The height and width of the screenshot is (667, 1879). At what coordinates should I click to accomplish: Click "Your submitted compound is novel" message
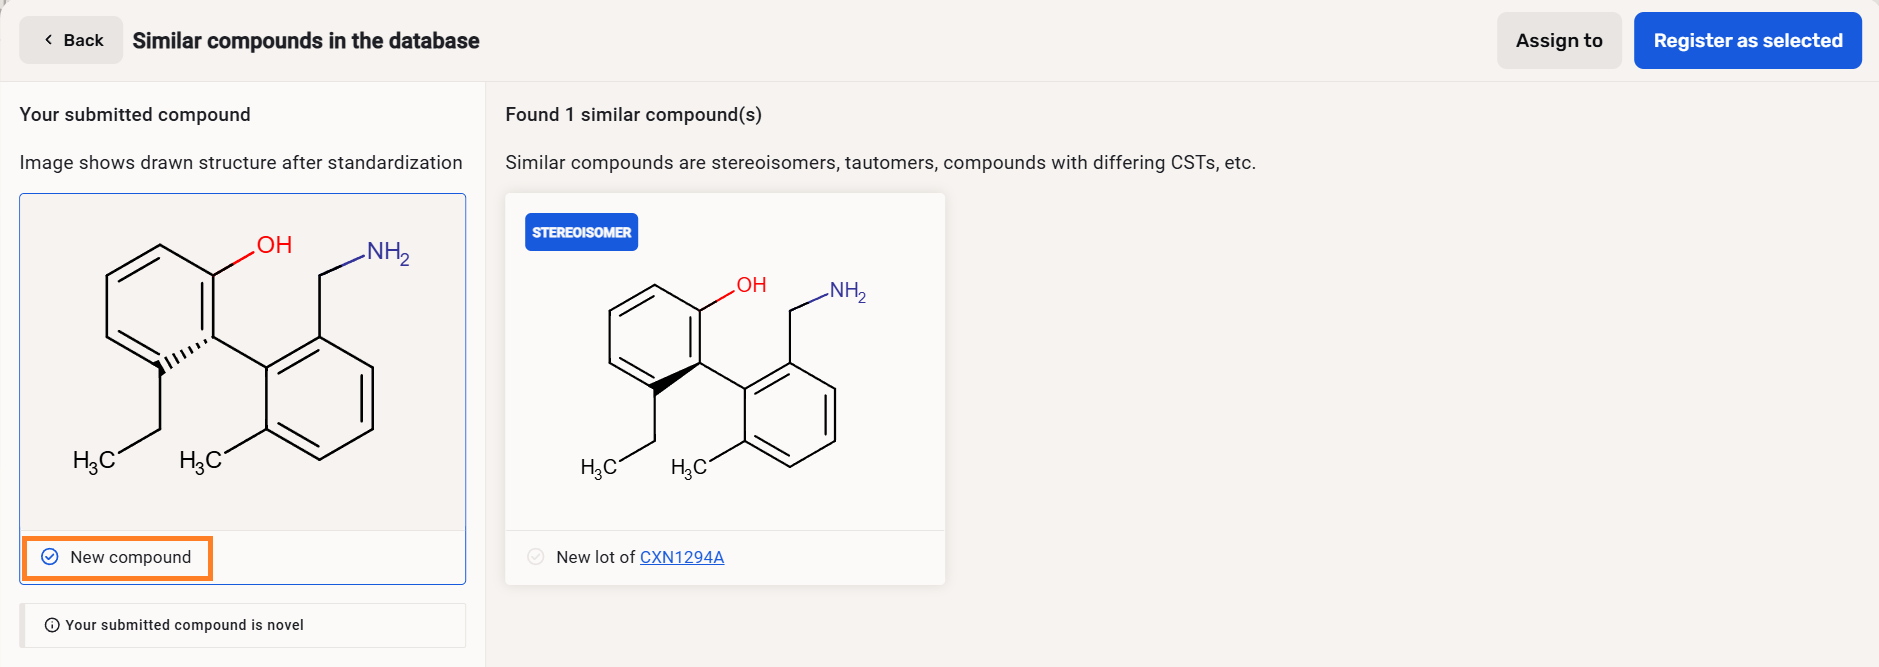pyautogui.click(x=184, y=625)
